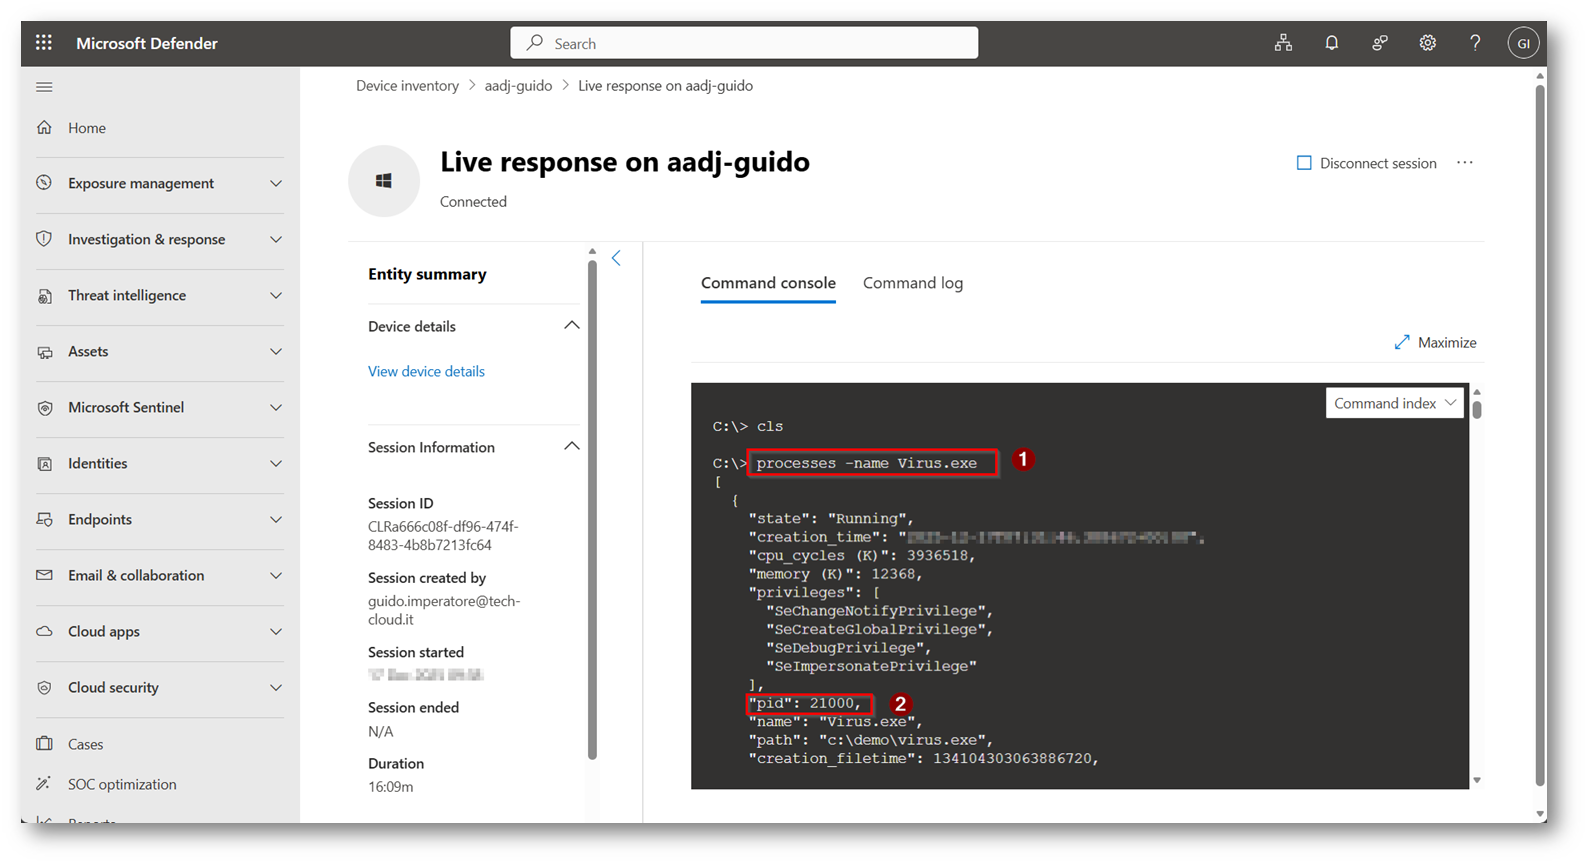Screen dimensions: 1589x865
Task: Click the Cases icon
Action: (44, 743)
